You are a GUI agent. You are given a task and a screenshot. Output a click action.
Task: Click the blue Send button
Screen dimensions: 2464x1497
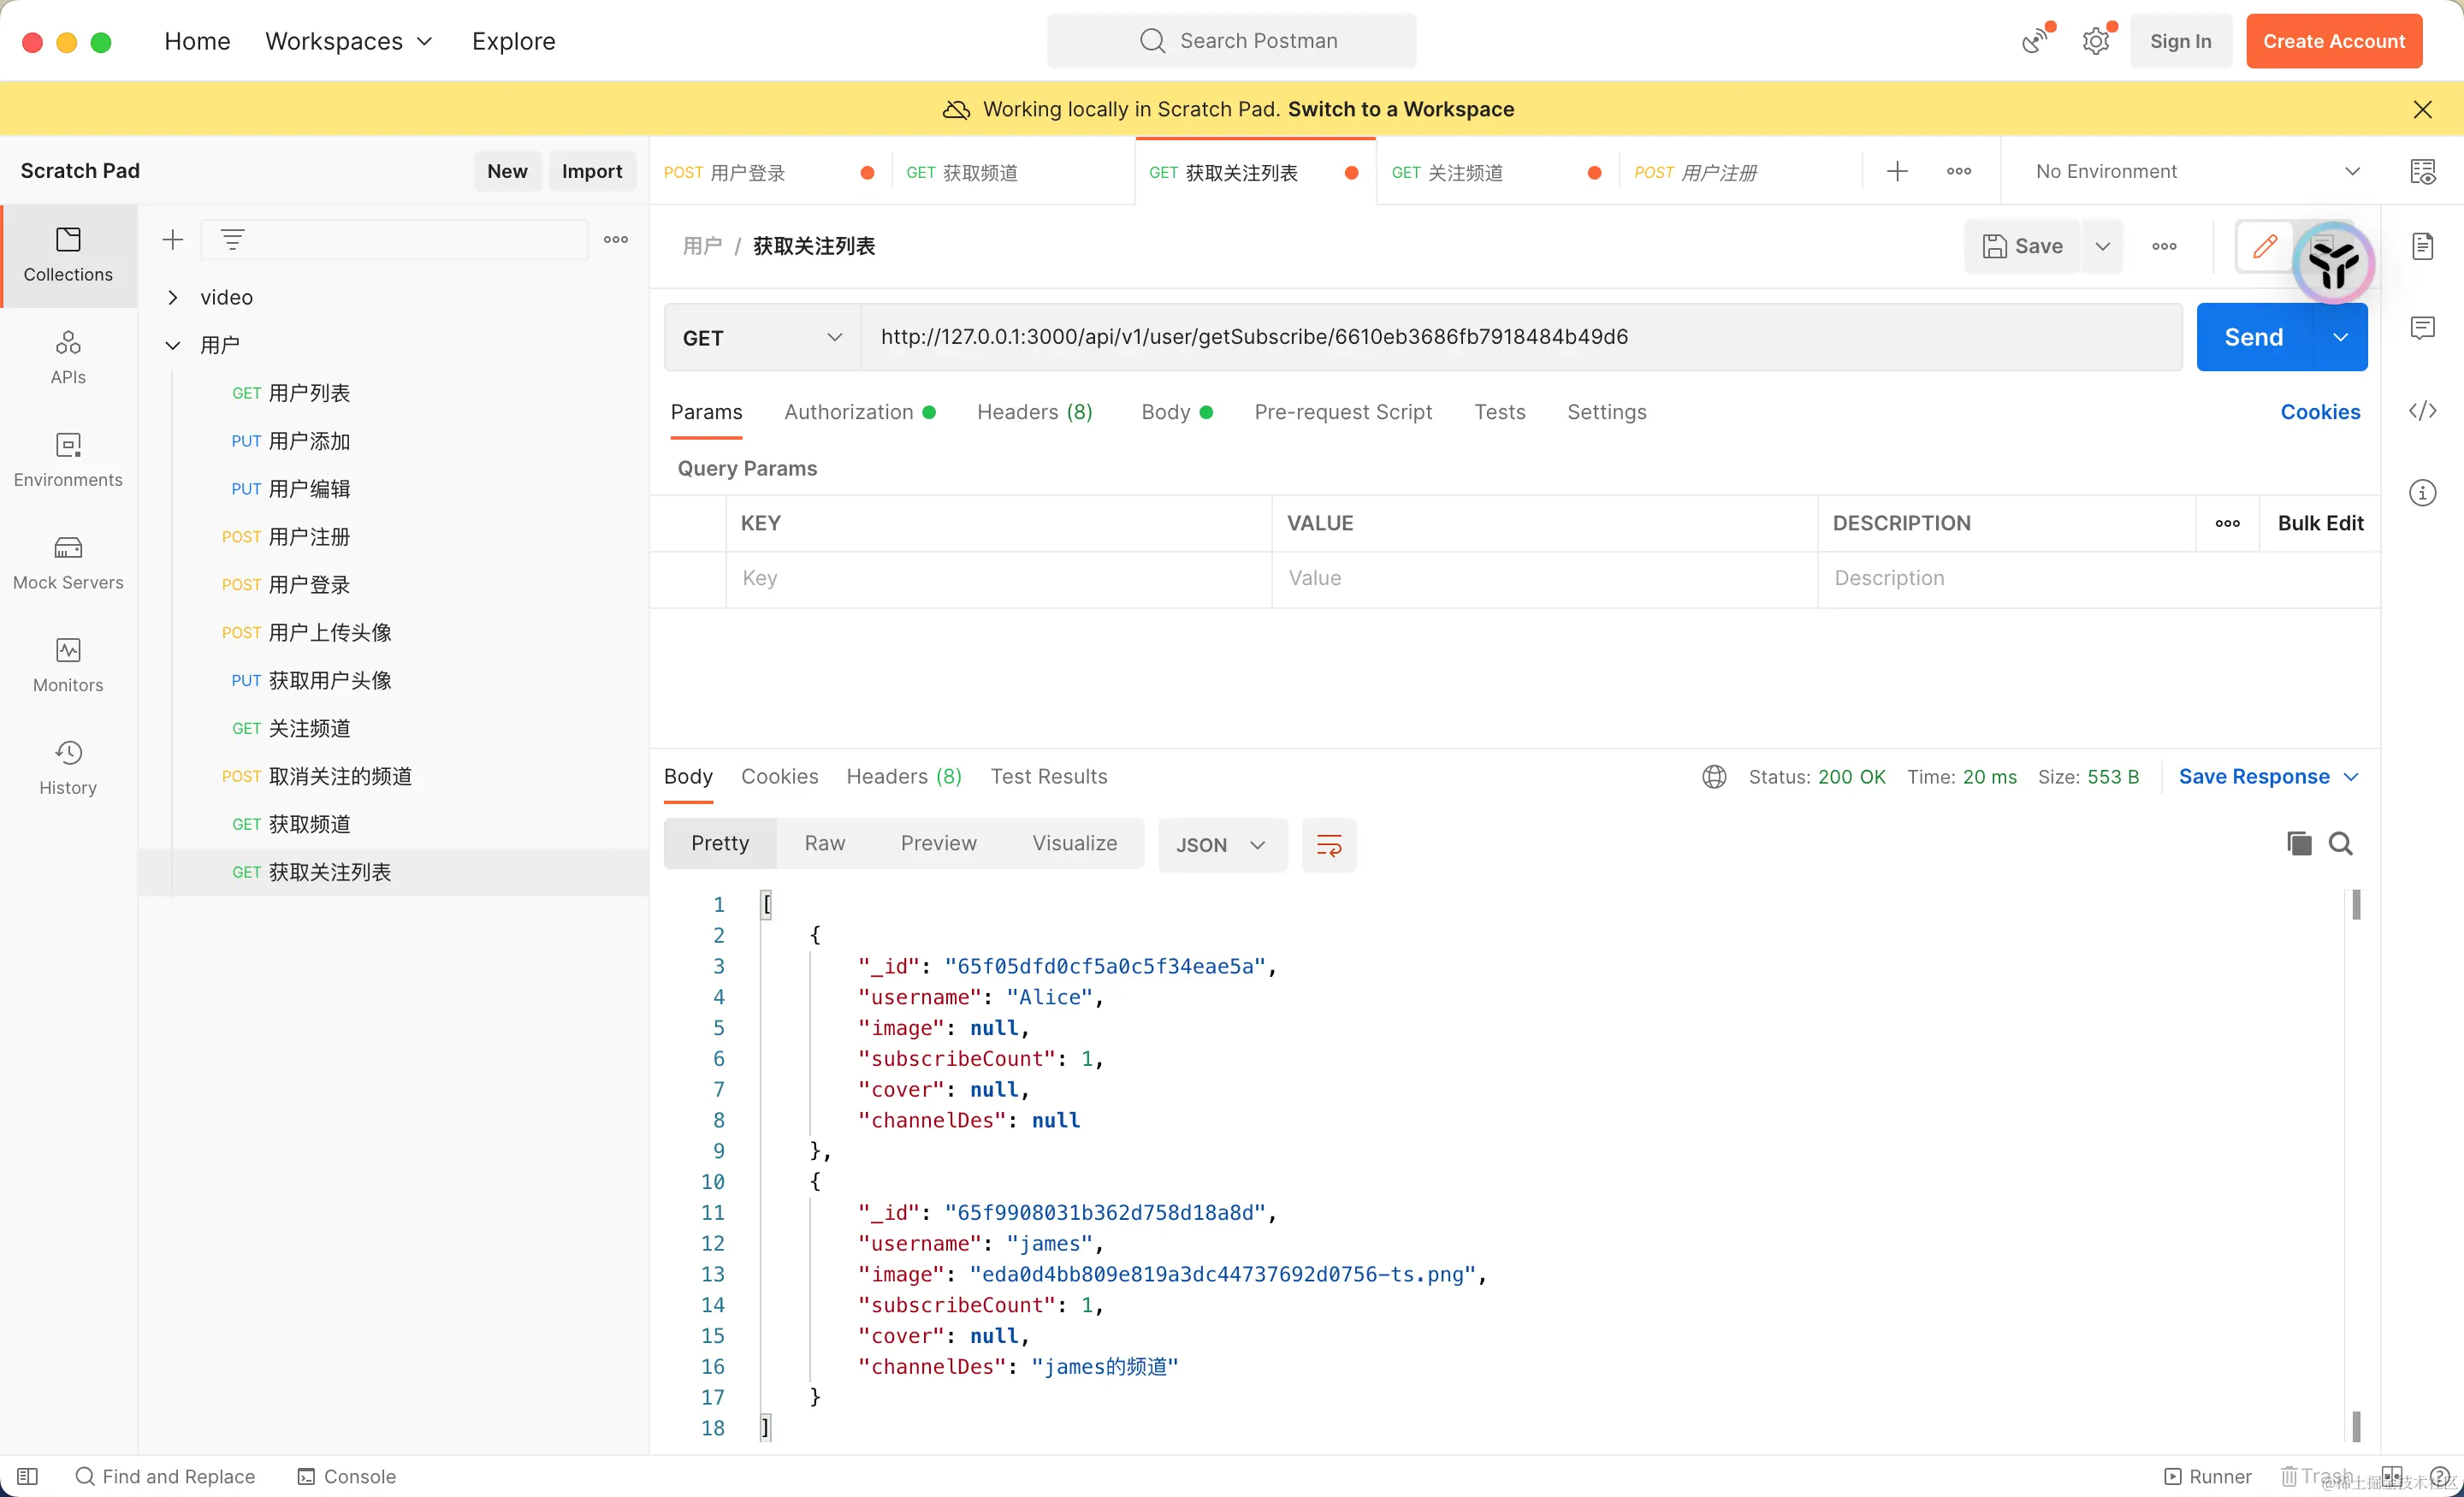(x=2254, y=337)
